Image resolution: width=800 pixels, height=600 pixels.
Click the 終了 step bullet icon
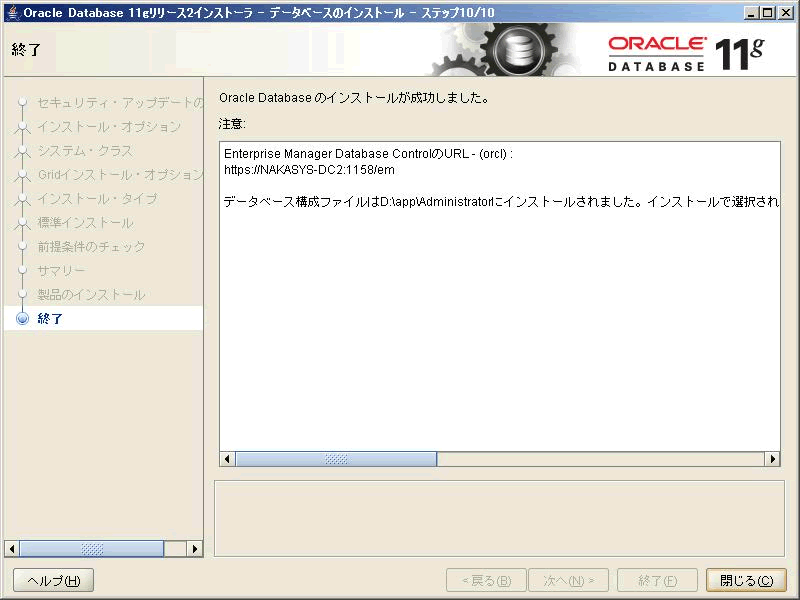tap(23, 319)
